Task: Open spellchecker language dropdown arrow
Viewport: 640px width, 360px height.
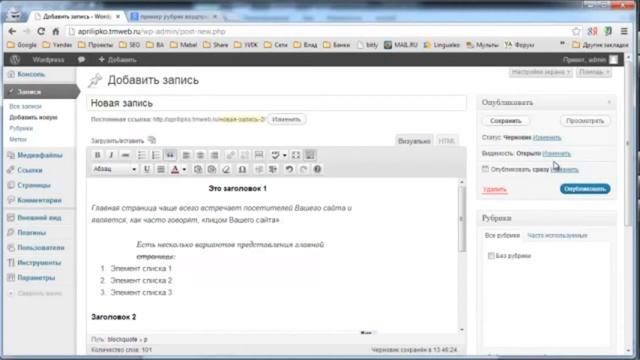Action: pyautogui.click(x=284, y=155)
